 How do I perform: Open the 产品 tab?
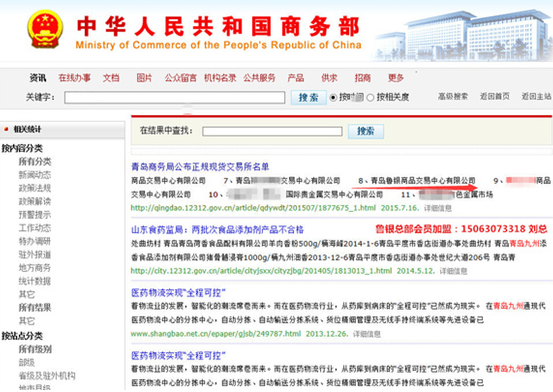click(296, 78)
